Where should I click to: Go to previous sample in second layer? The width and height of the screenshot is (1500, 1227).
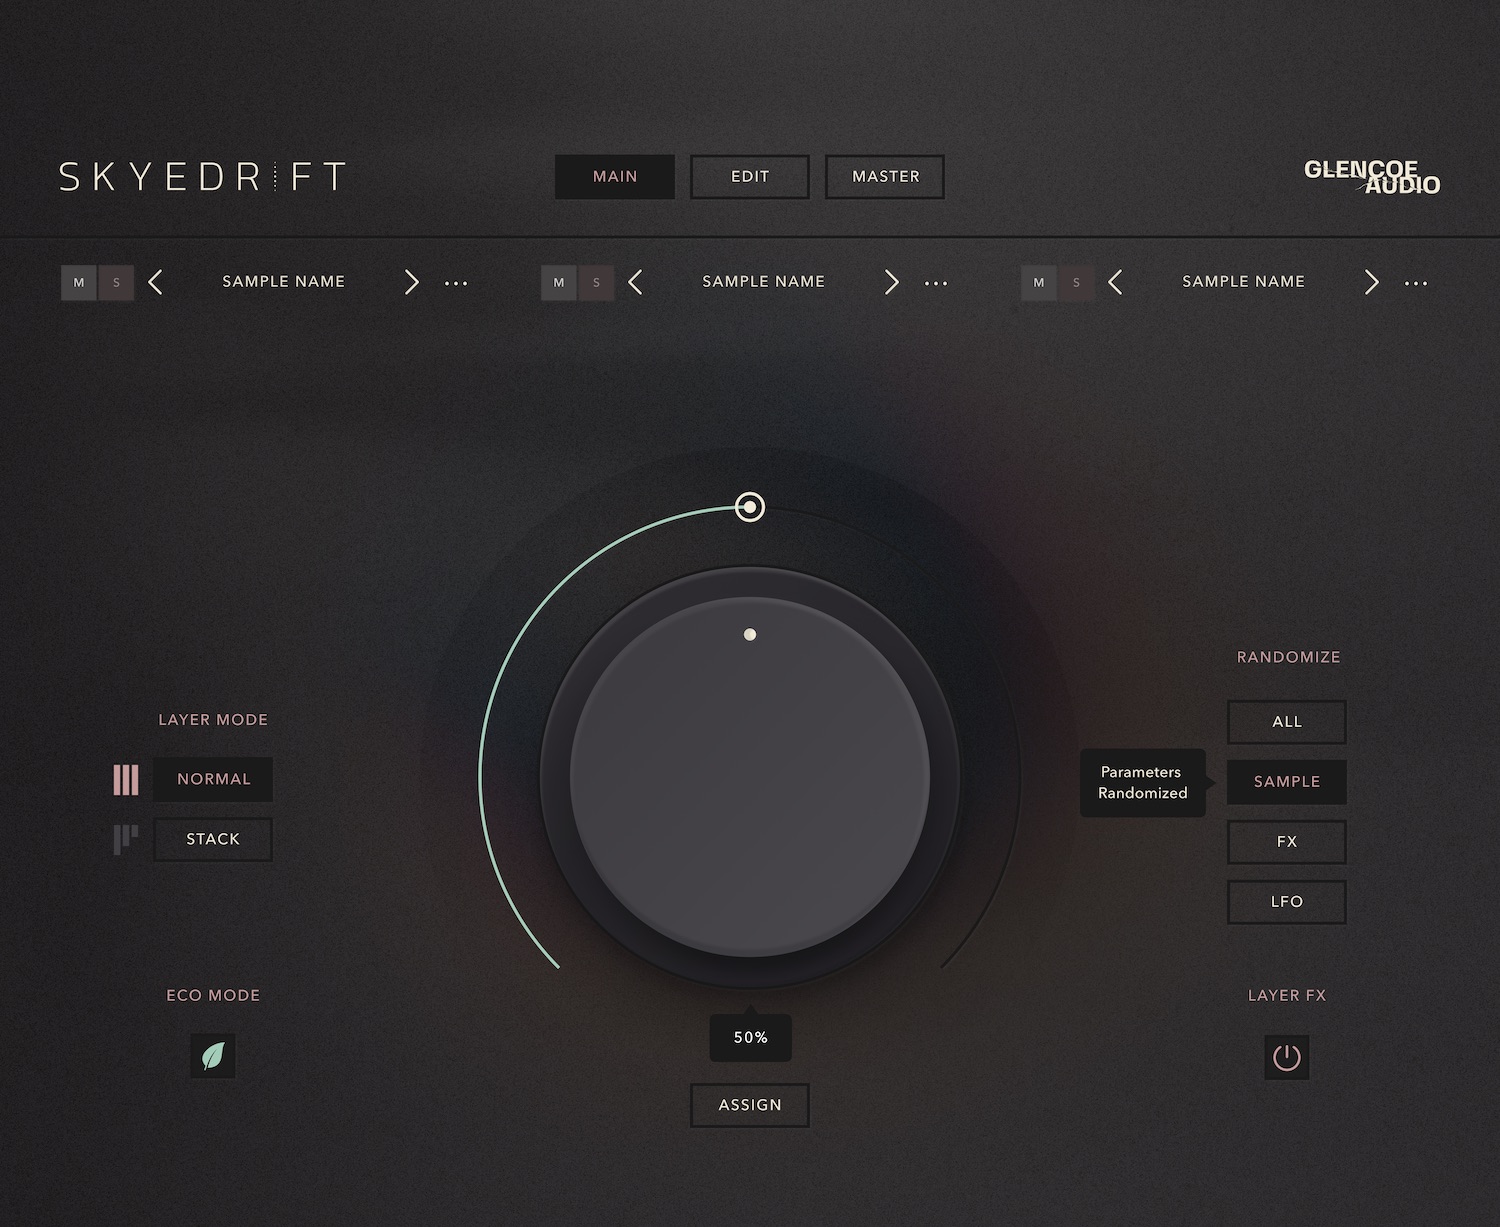(x=635, y=282)
